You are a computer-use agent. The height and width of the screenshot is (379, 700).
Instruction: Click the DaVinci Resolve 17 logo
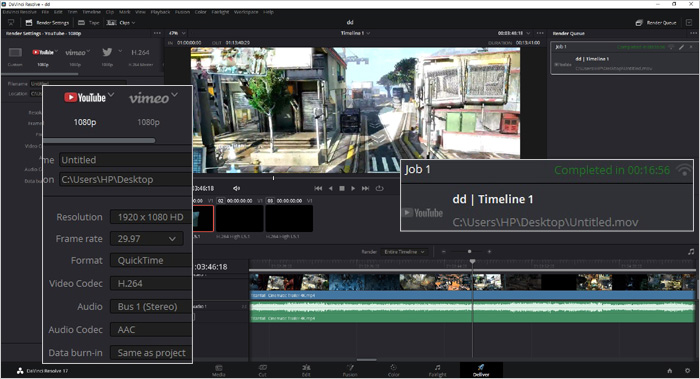pos(20,371)
